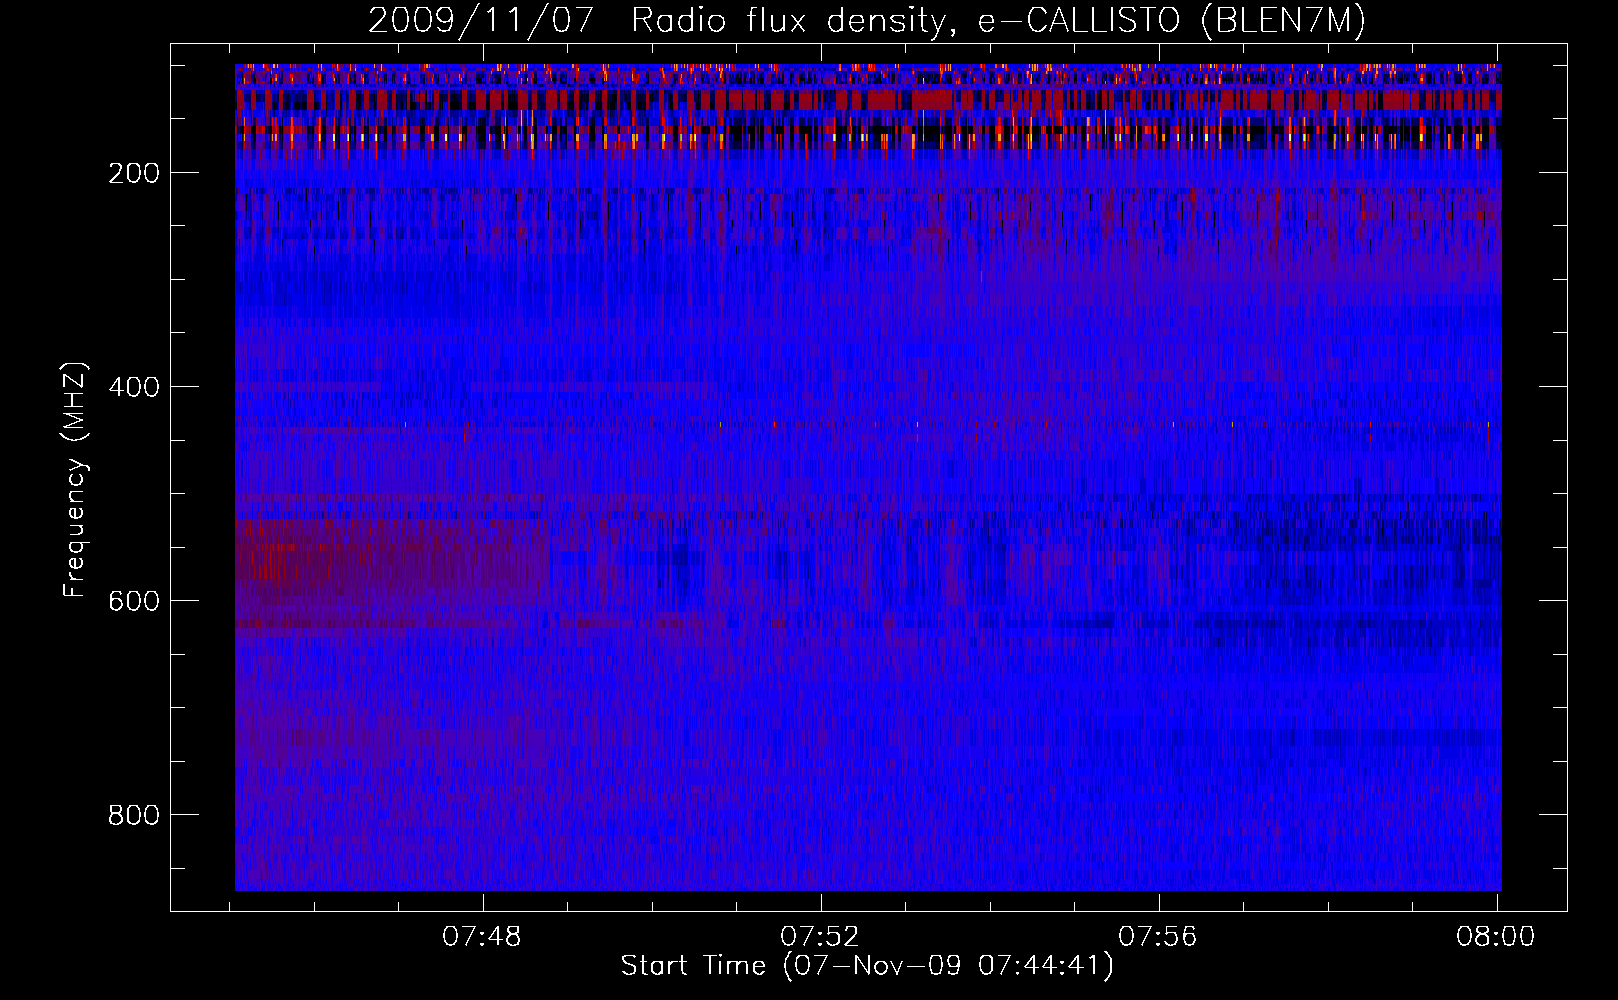Click the 'Start Time (07-Nov-09 07:44:41)' axis label
Image resolution: width=1618 pixels, height=1000 pixels.
[x=867, y=966]
